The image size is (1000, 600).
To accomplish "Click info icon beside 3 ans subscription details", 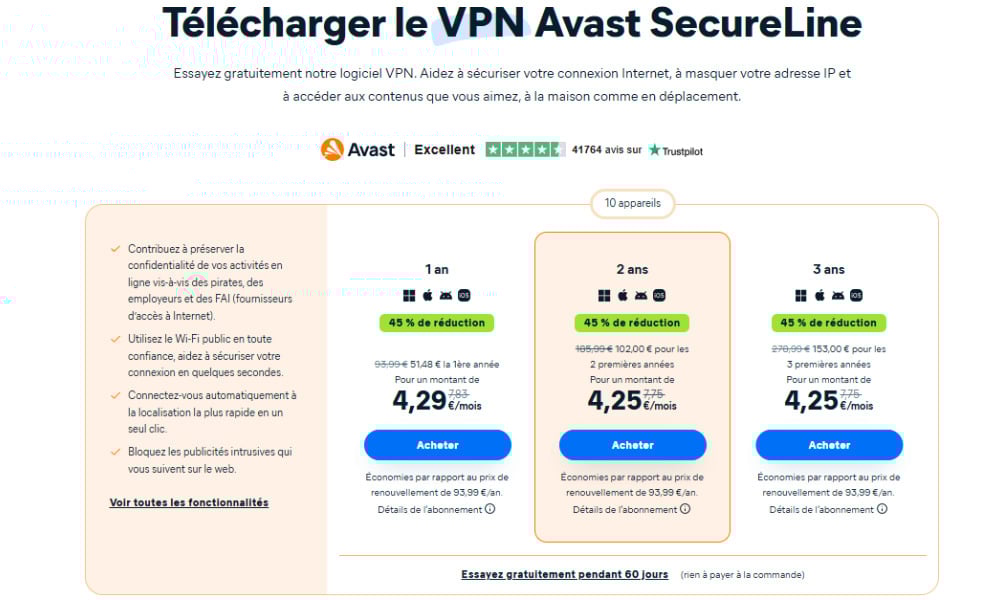I will (882, 509).
